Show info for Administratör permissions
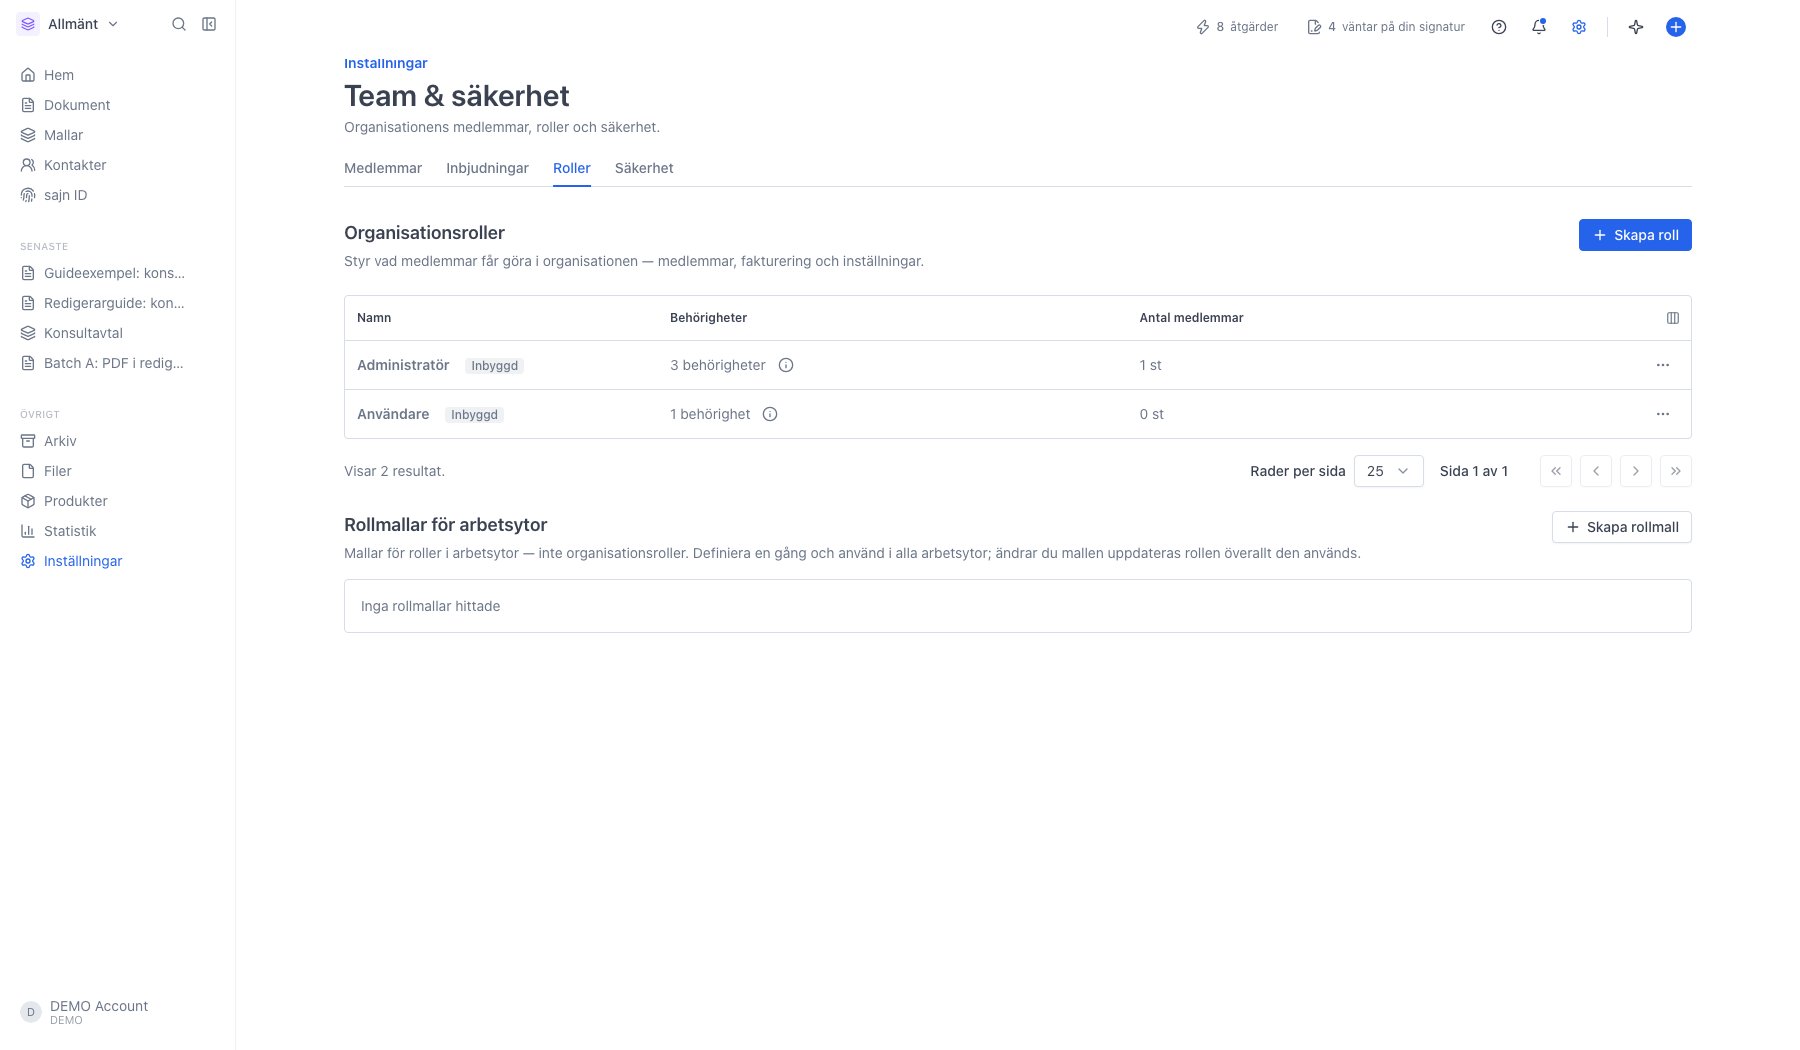Image resolution: width=1800 pixels, height=1050 pixels. [x=786, y=365]
